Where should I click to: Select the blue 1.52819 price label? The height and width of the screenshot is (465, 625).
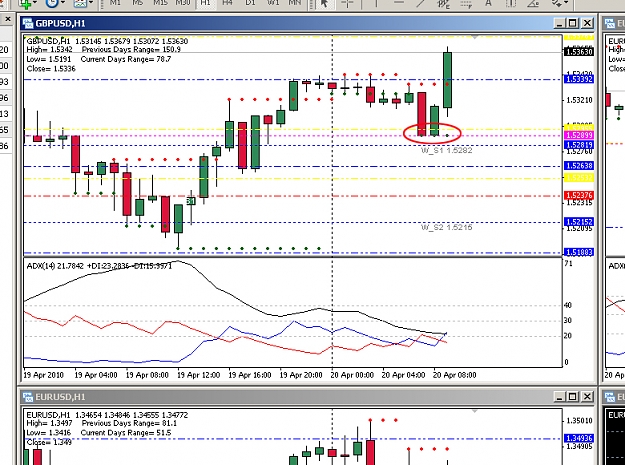[x=579, y=145]
